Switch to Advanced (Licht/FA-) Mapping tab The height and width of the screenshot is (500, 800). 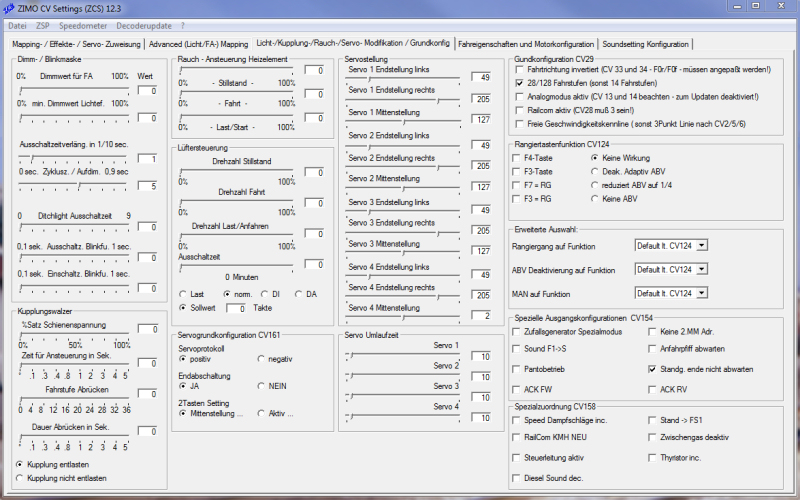[198, 44]
